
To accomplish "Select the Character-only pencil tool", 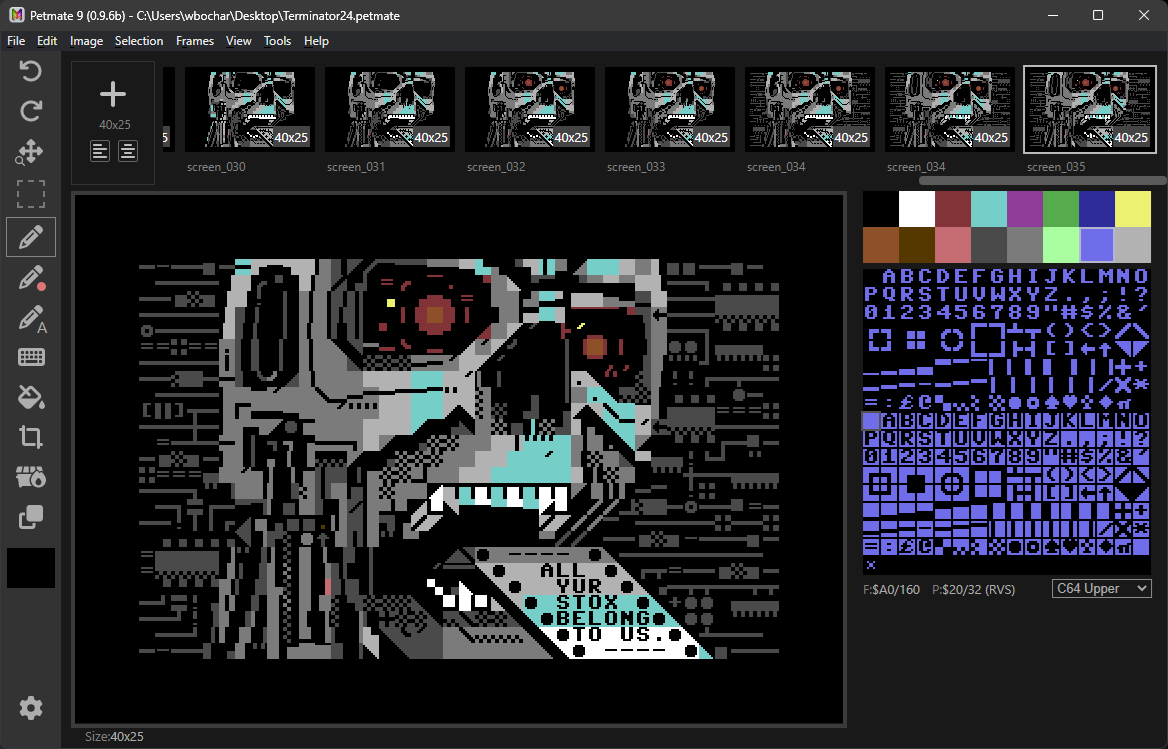I will point(31,319).
